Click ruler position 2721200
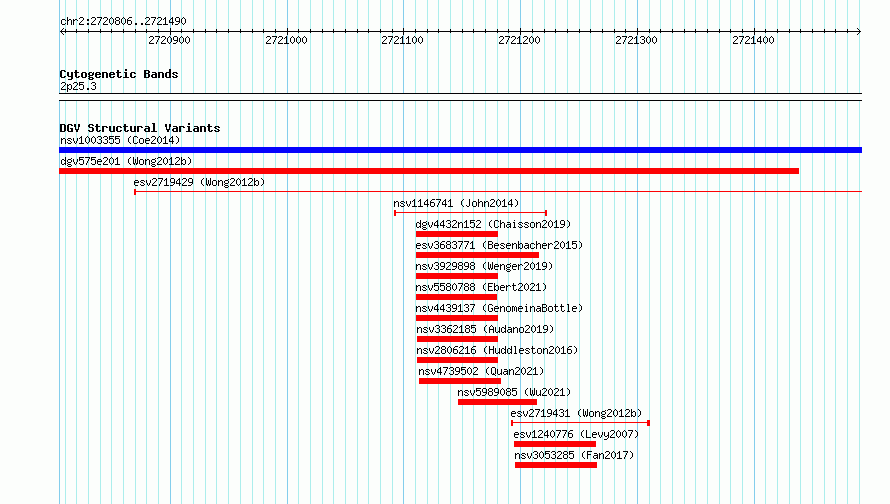Viewport: 890px width, 504px height. pyautogui.click(x=519, y=40)
